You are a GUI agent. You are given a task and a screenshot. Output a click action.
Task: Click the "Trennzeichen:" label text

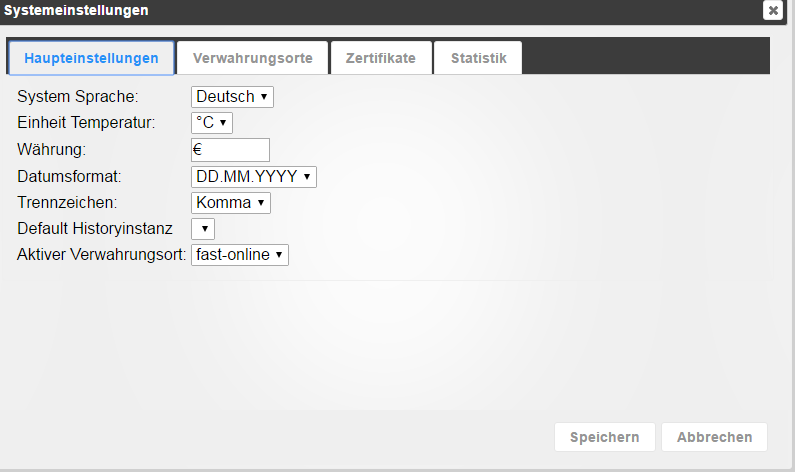[x=67, y=203]
